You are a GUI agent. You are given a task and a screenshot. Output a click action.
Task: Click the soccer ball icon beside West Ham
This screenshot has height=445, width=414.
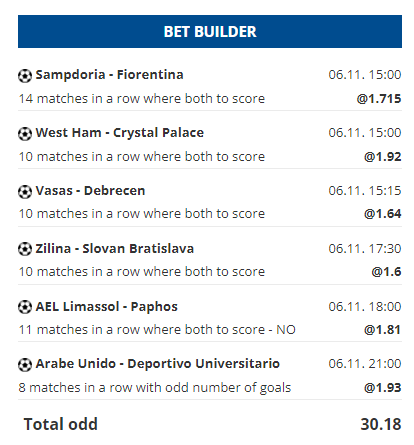(x=25, y=134)
